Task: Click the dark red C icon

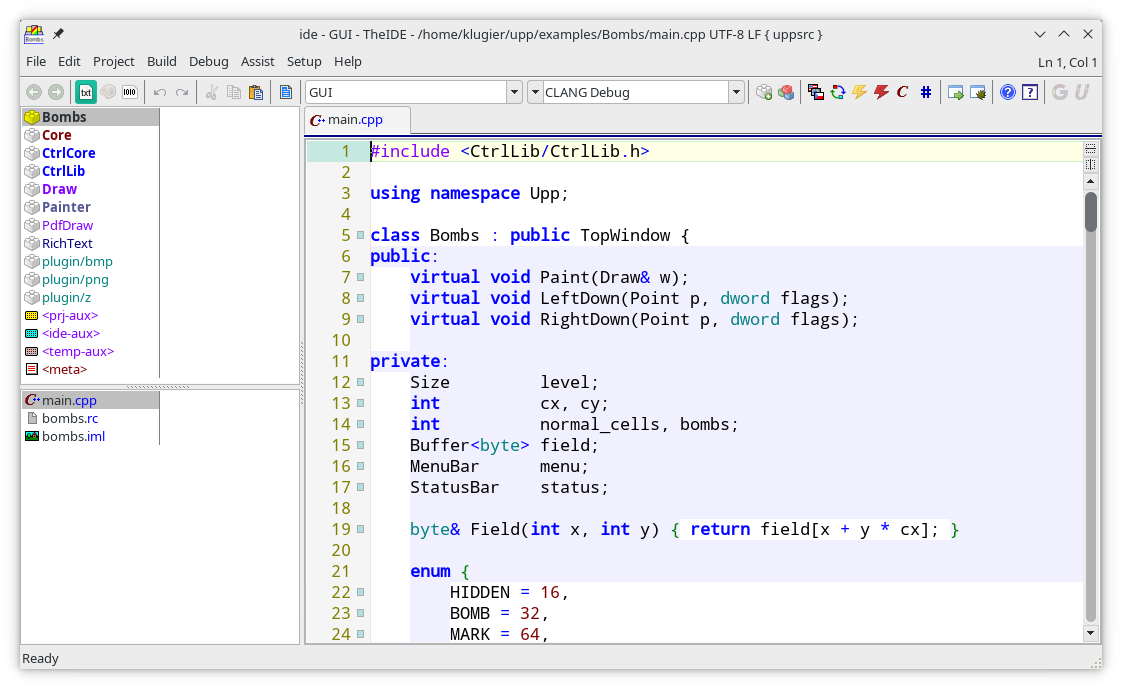Action: click(902, 93)
